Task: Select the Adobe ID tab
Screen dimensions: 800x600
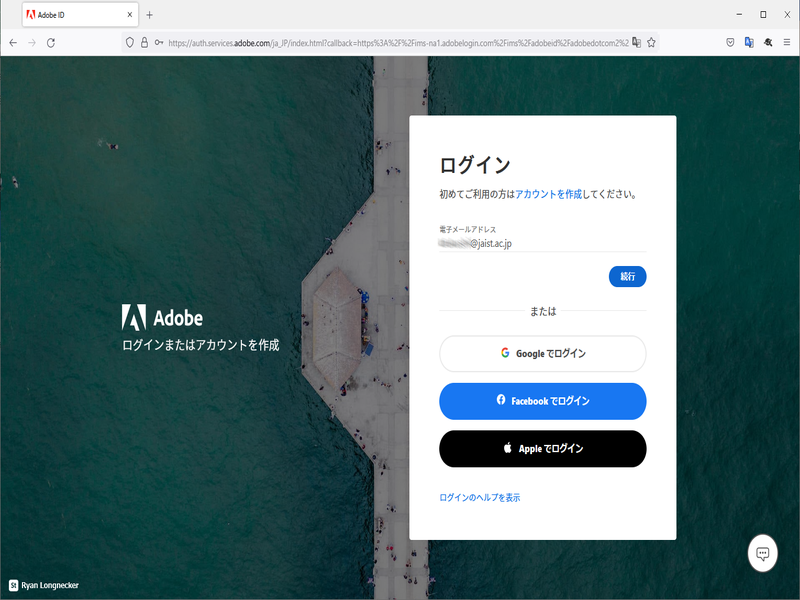Action: [70, 15]
